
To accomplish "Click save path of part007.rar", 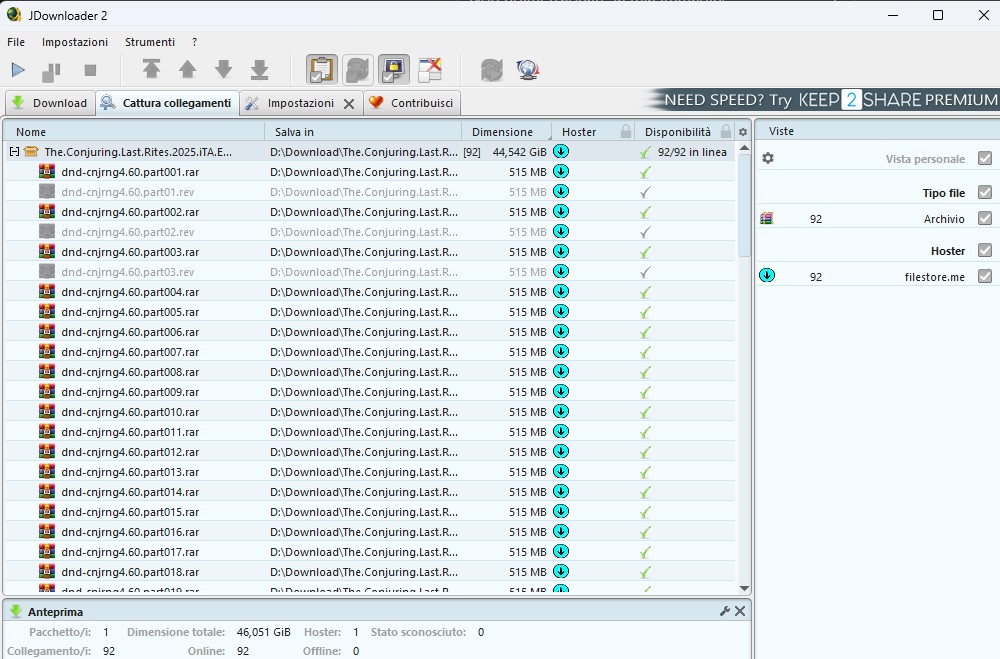I will [364, 352].
